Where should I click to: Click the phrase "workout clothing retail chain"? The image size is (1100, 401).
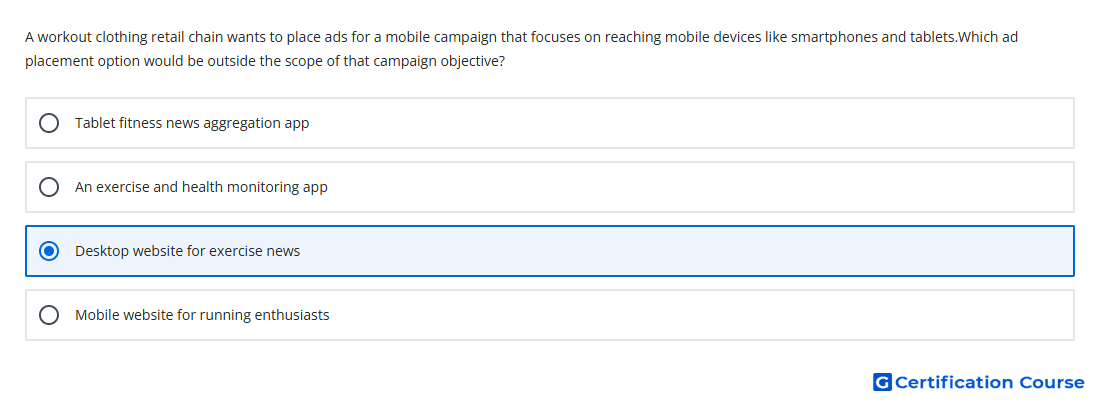(123, 37)
